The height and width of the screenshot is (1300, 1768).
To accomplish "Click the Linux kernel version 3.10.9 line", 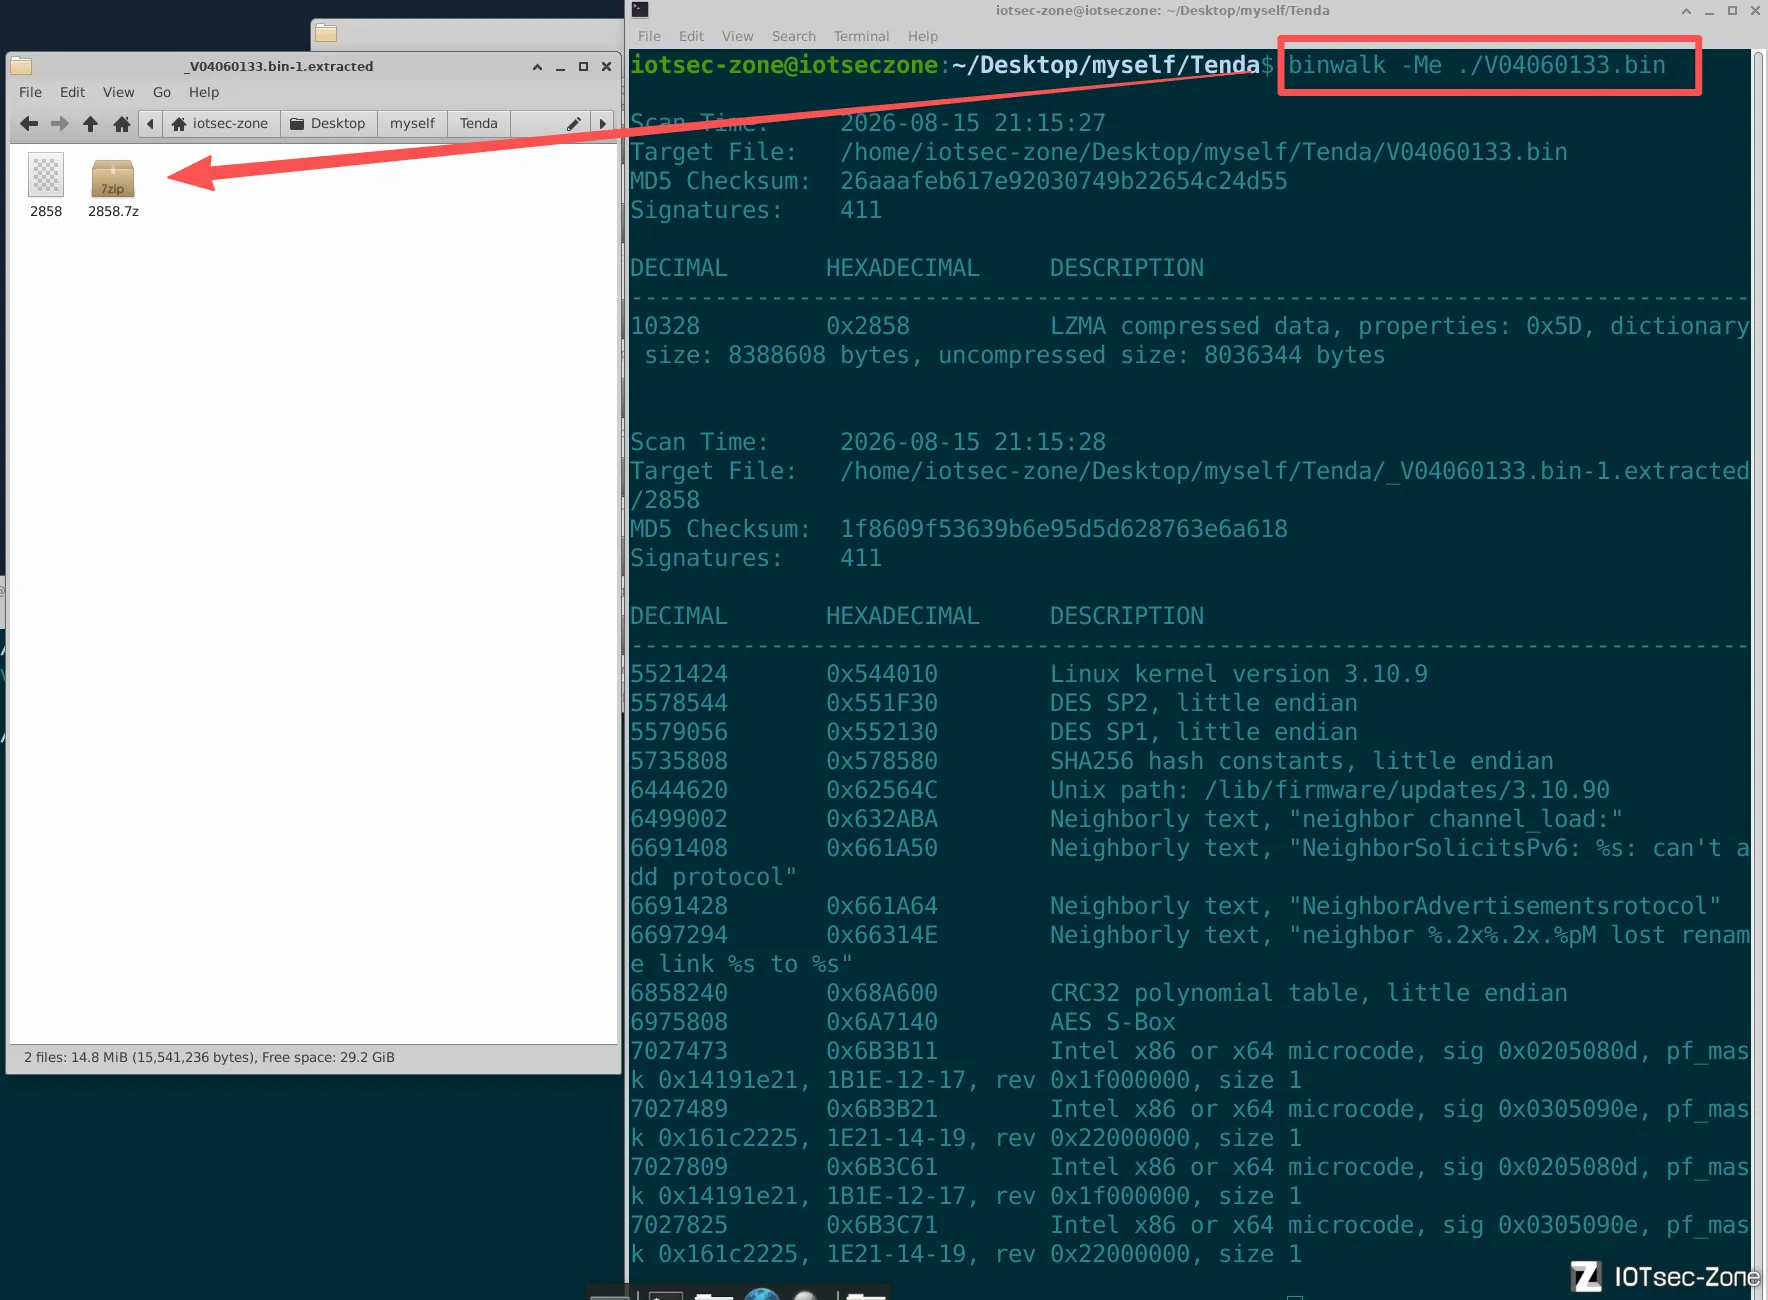I will tap(1239, 674).
